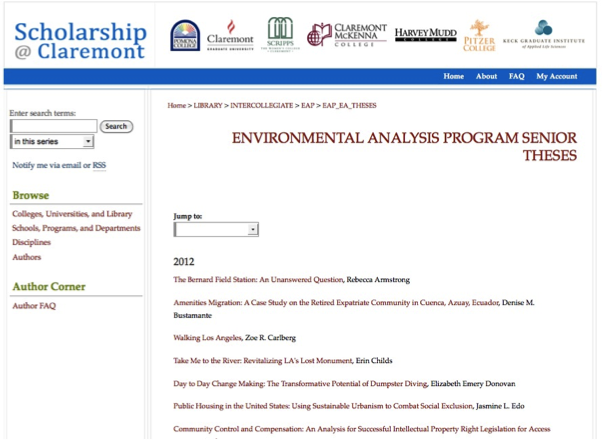Viewport: 602px width, 440px height.
Task: Open the Walking Los Angeles thesis
Action: click(207, 338)
